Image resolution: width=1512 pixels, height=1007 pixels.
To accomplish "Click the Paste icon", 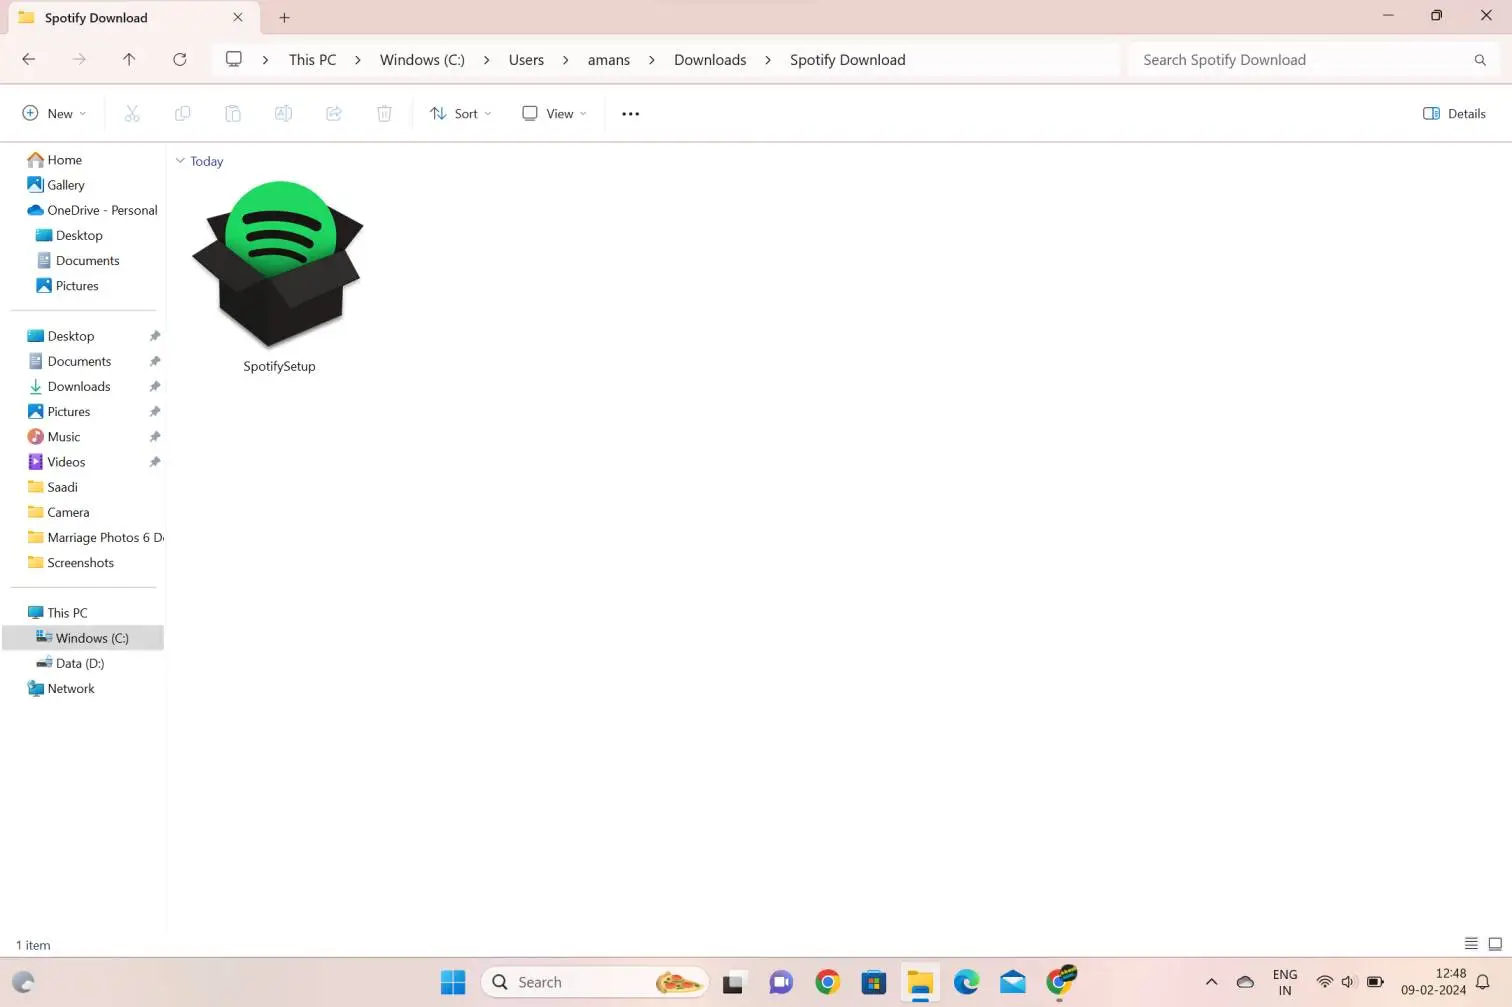I will click(233, 113).
